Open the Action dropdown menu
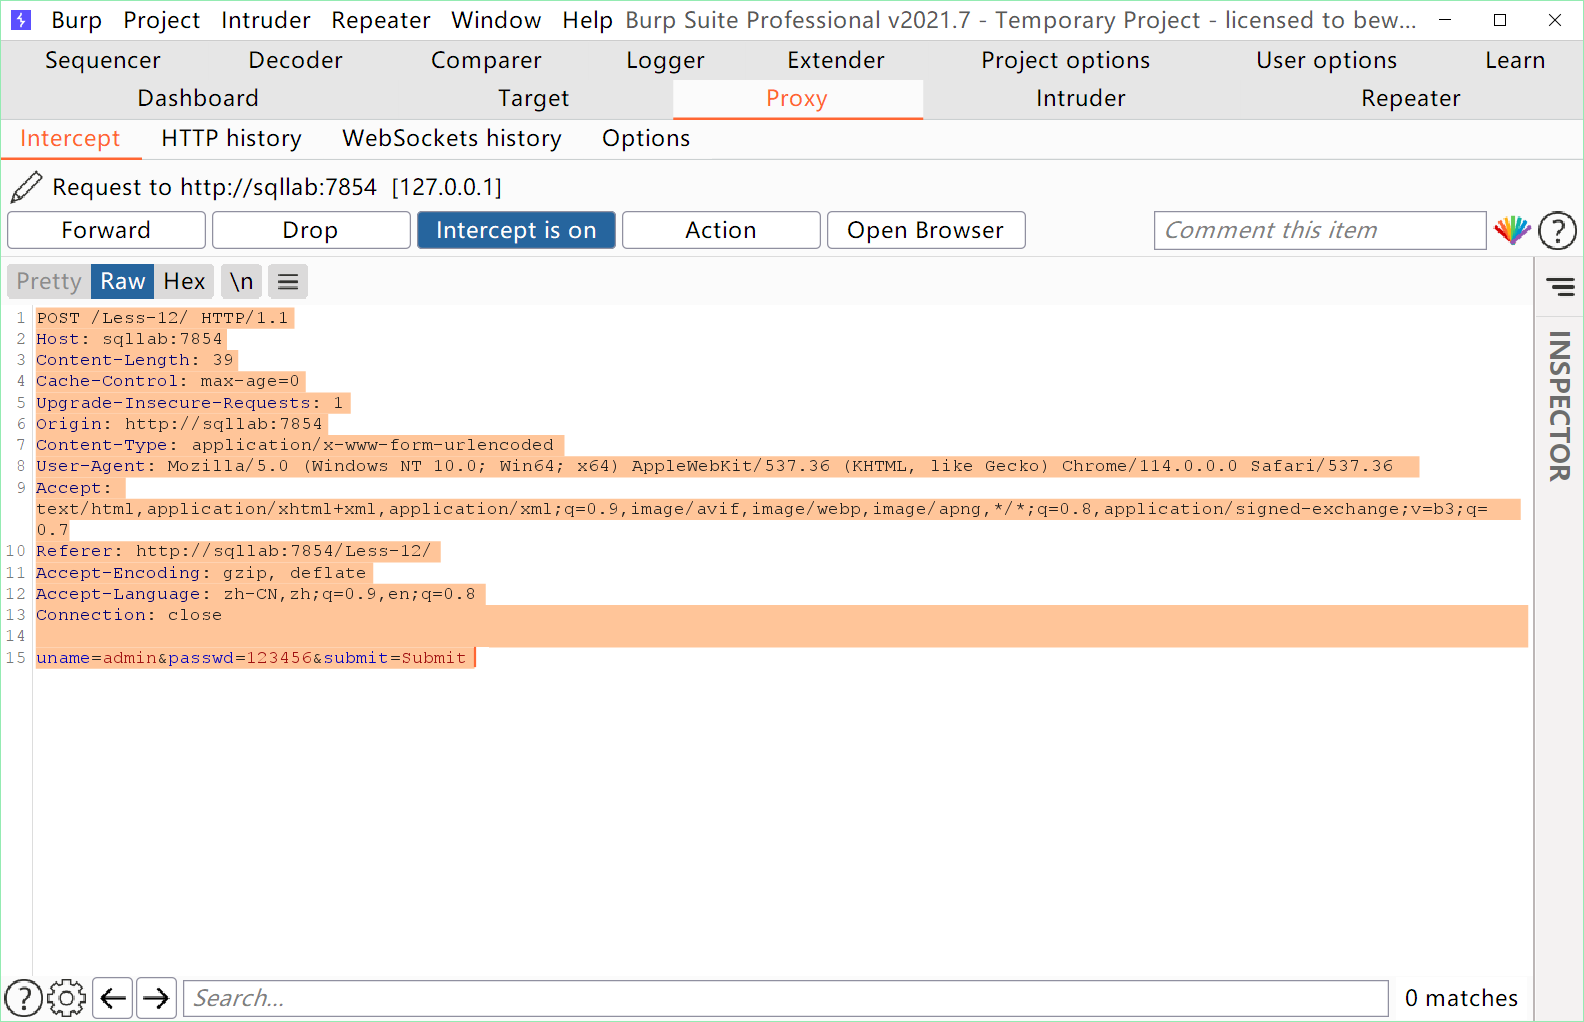Viewport: 1584px width, 1022px height. point(720,230)
